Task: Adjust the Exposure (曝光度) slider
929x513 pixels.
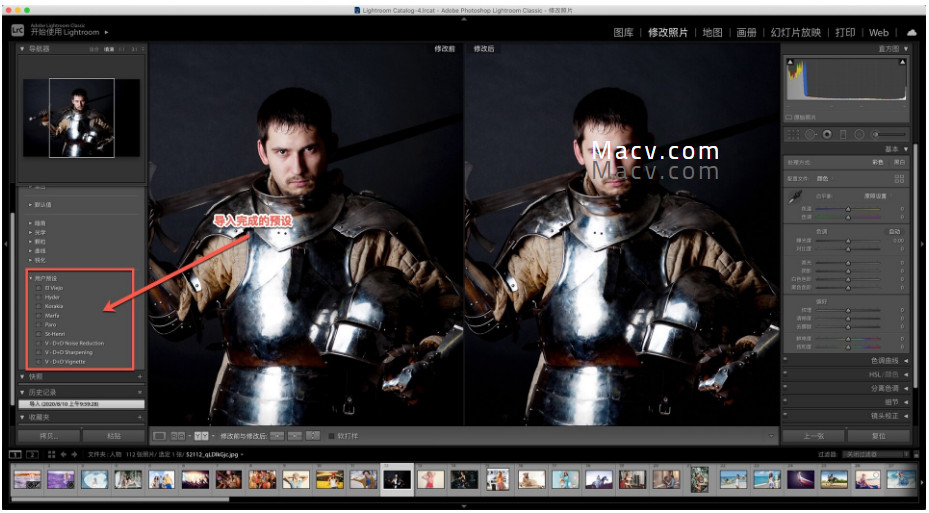Action: (848, 241)
